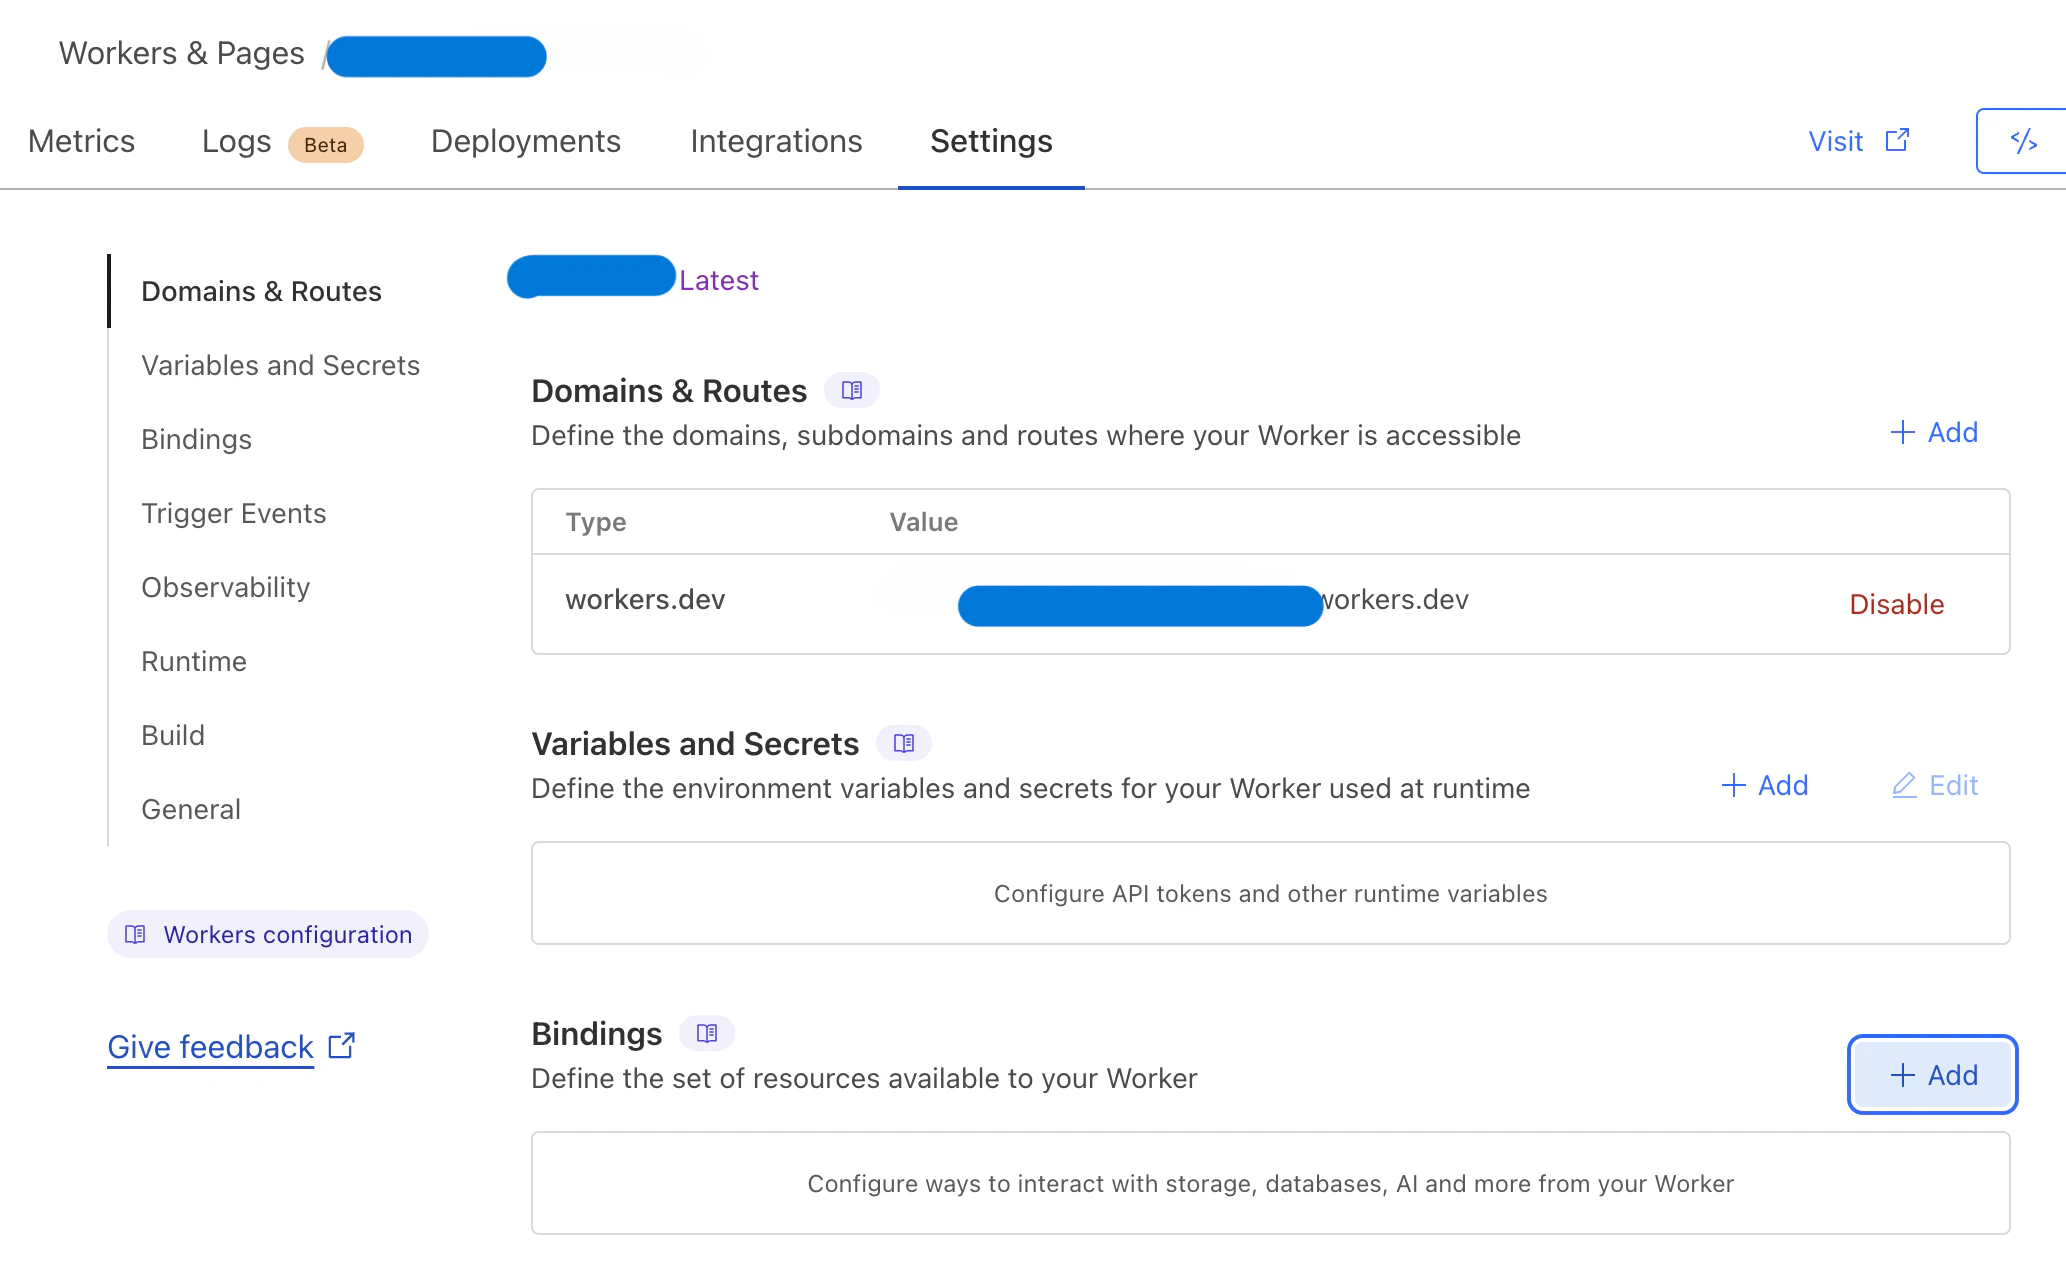
Task: Open Bindings documentation book icon
Action: pos(707,1033)
